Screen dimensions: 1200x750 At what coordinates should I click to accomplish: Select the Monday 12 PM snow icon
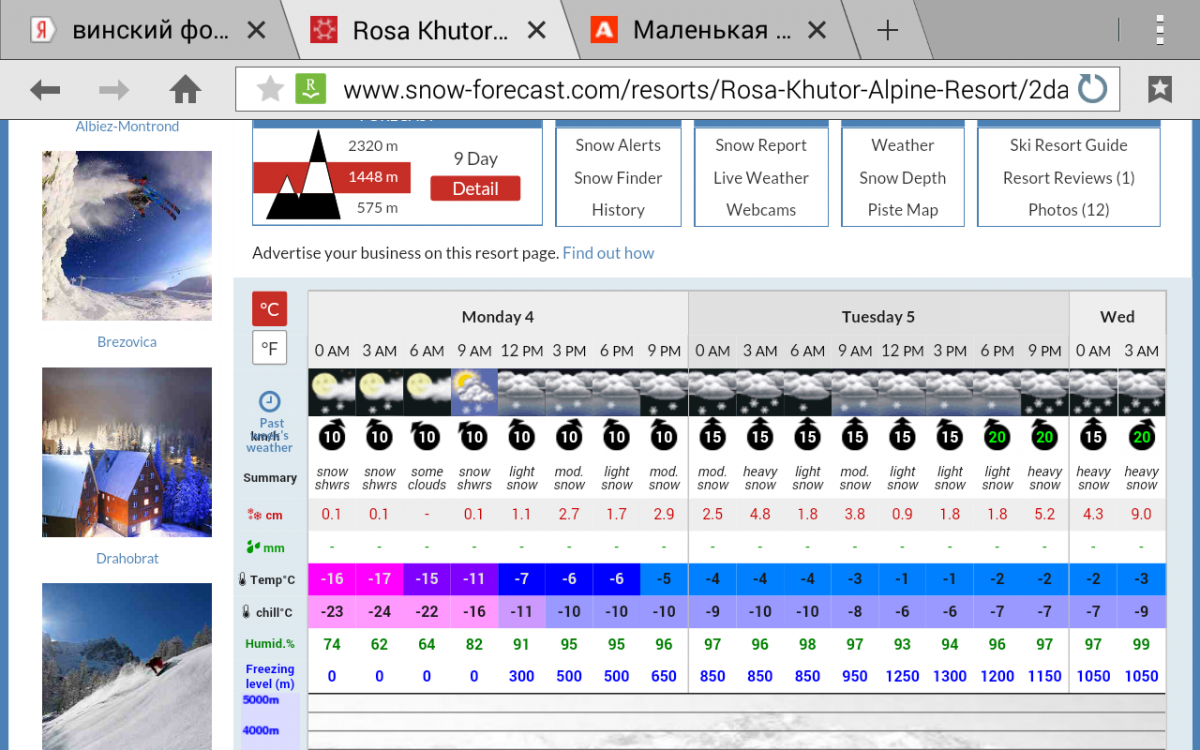point(521,393)
